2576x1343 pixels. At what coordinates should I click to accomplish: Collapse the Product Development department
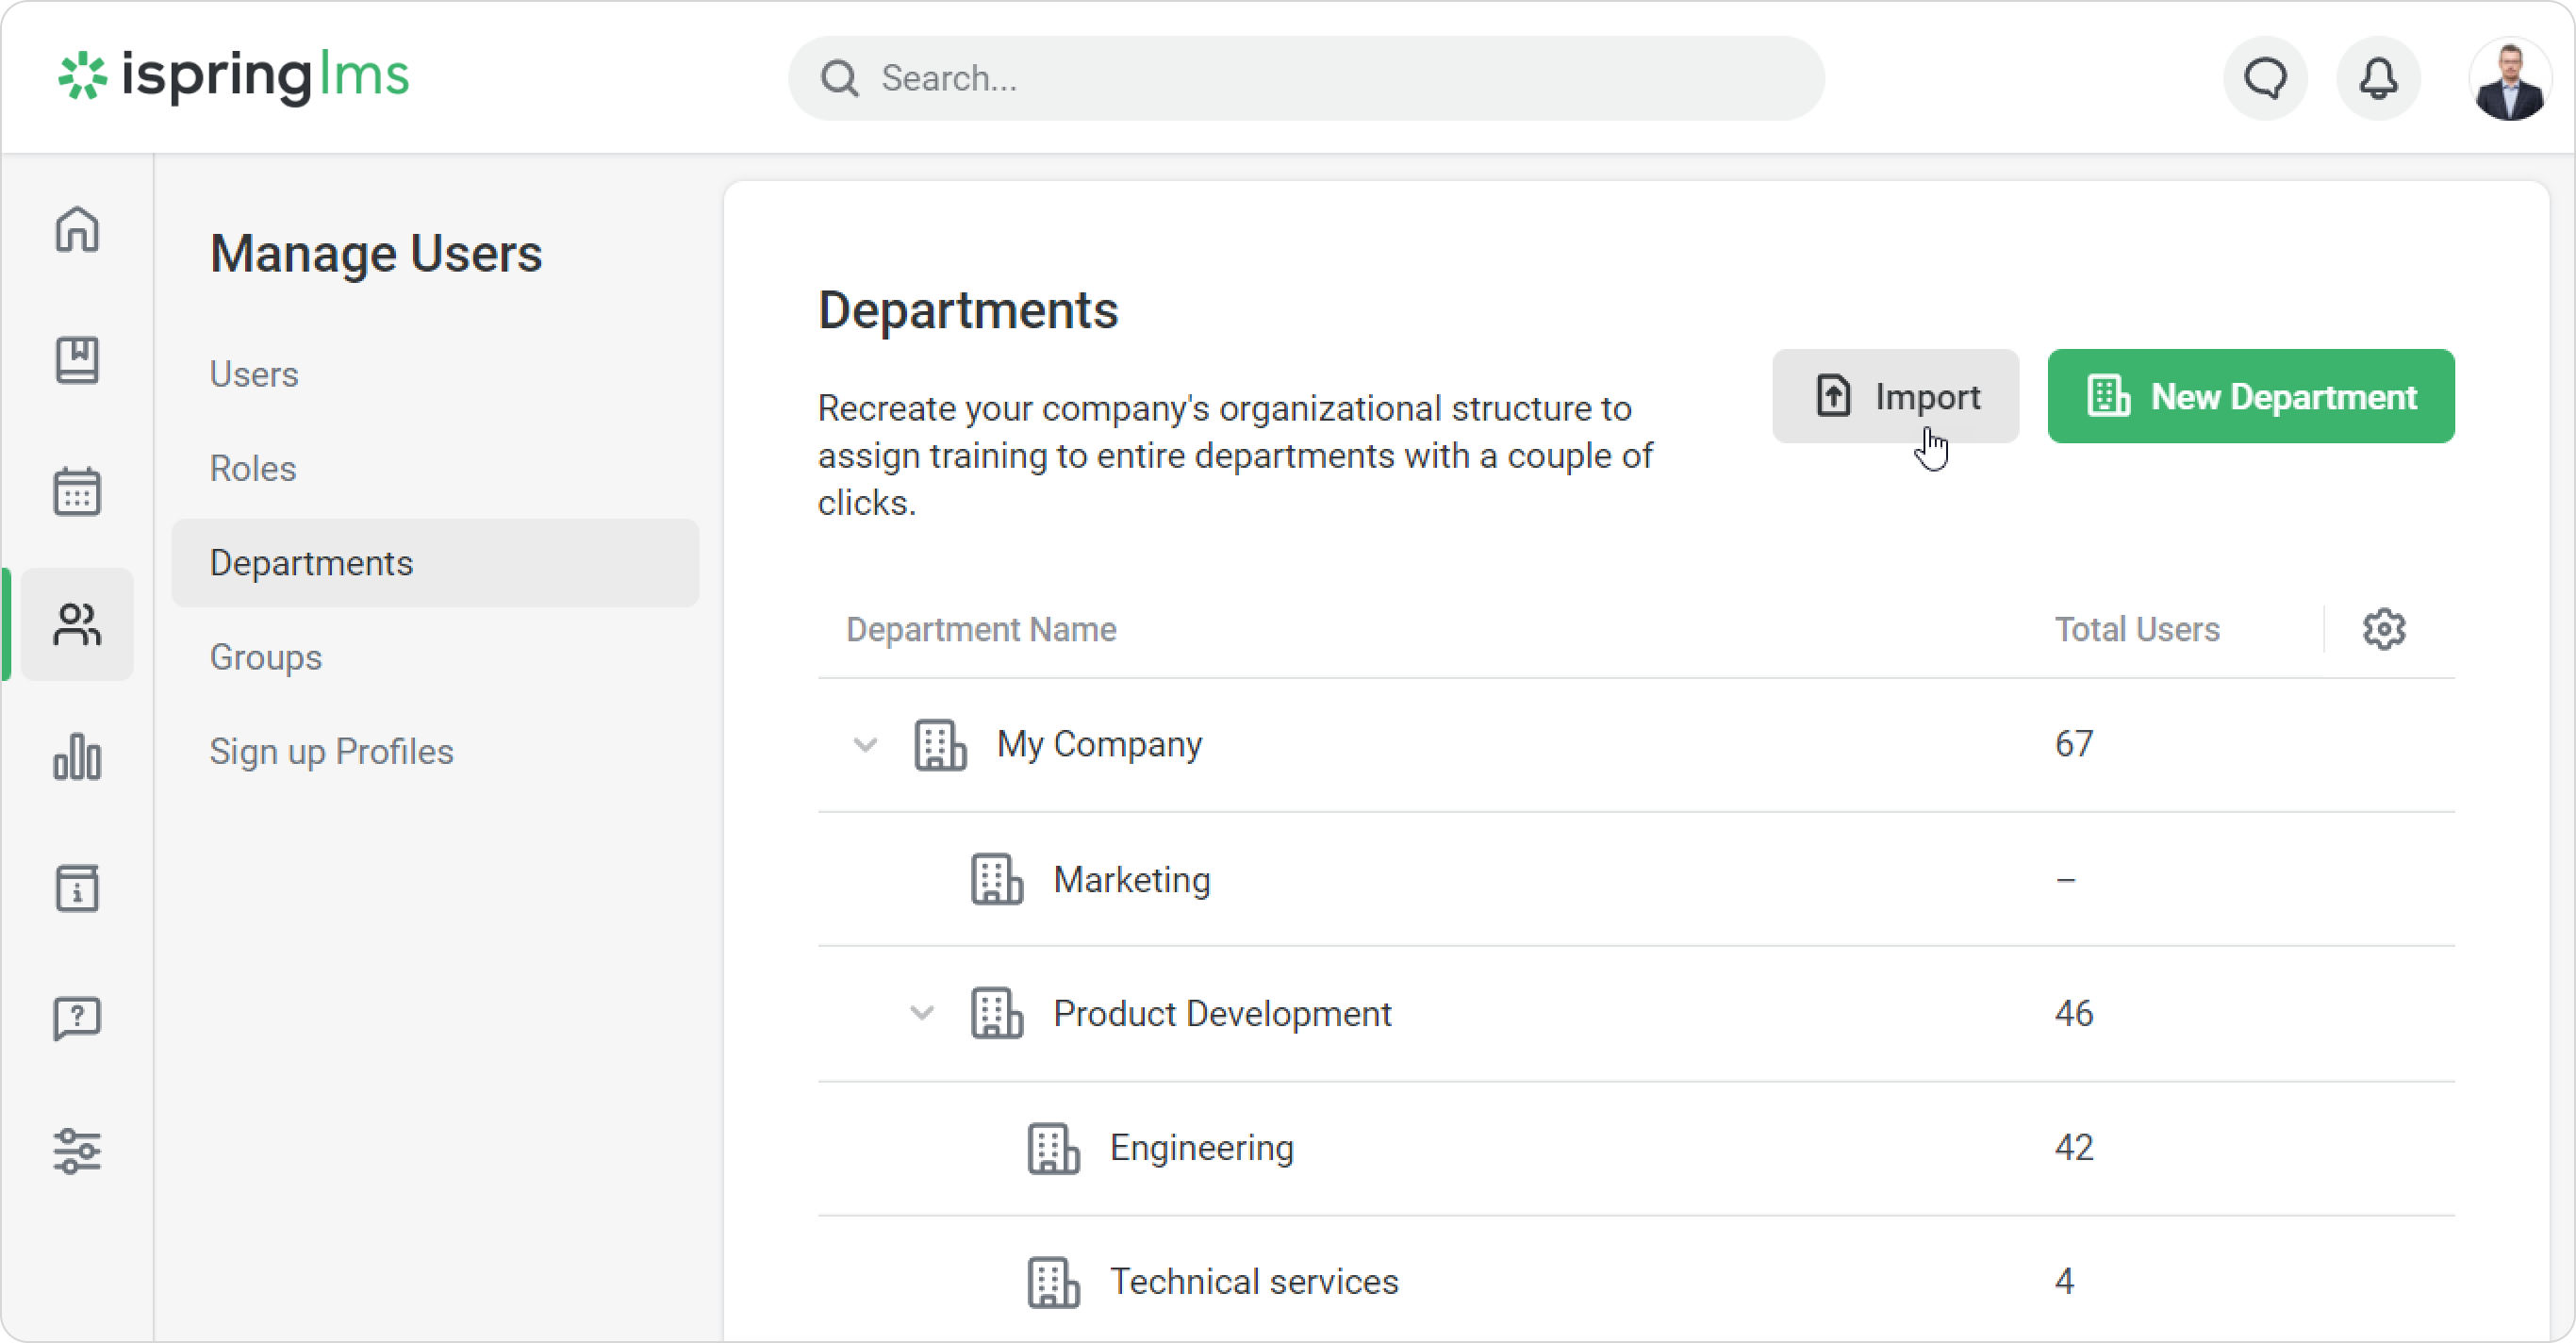[x=922, y=1014]
